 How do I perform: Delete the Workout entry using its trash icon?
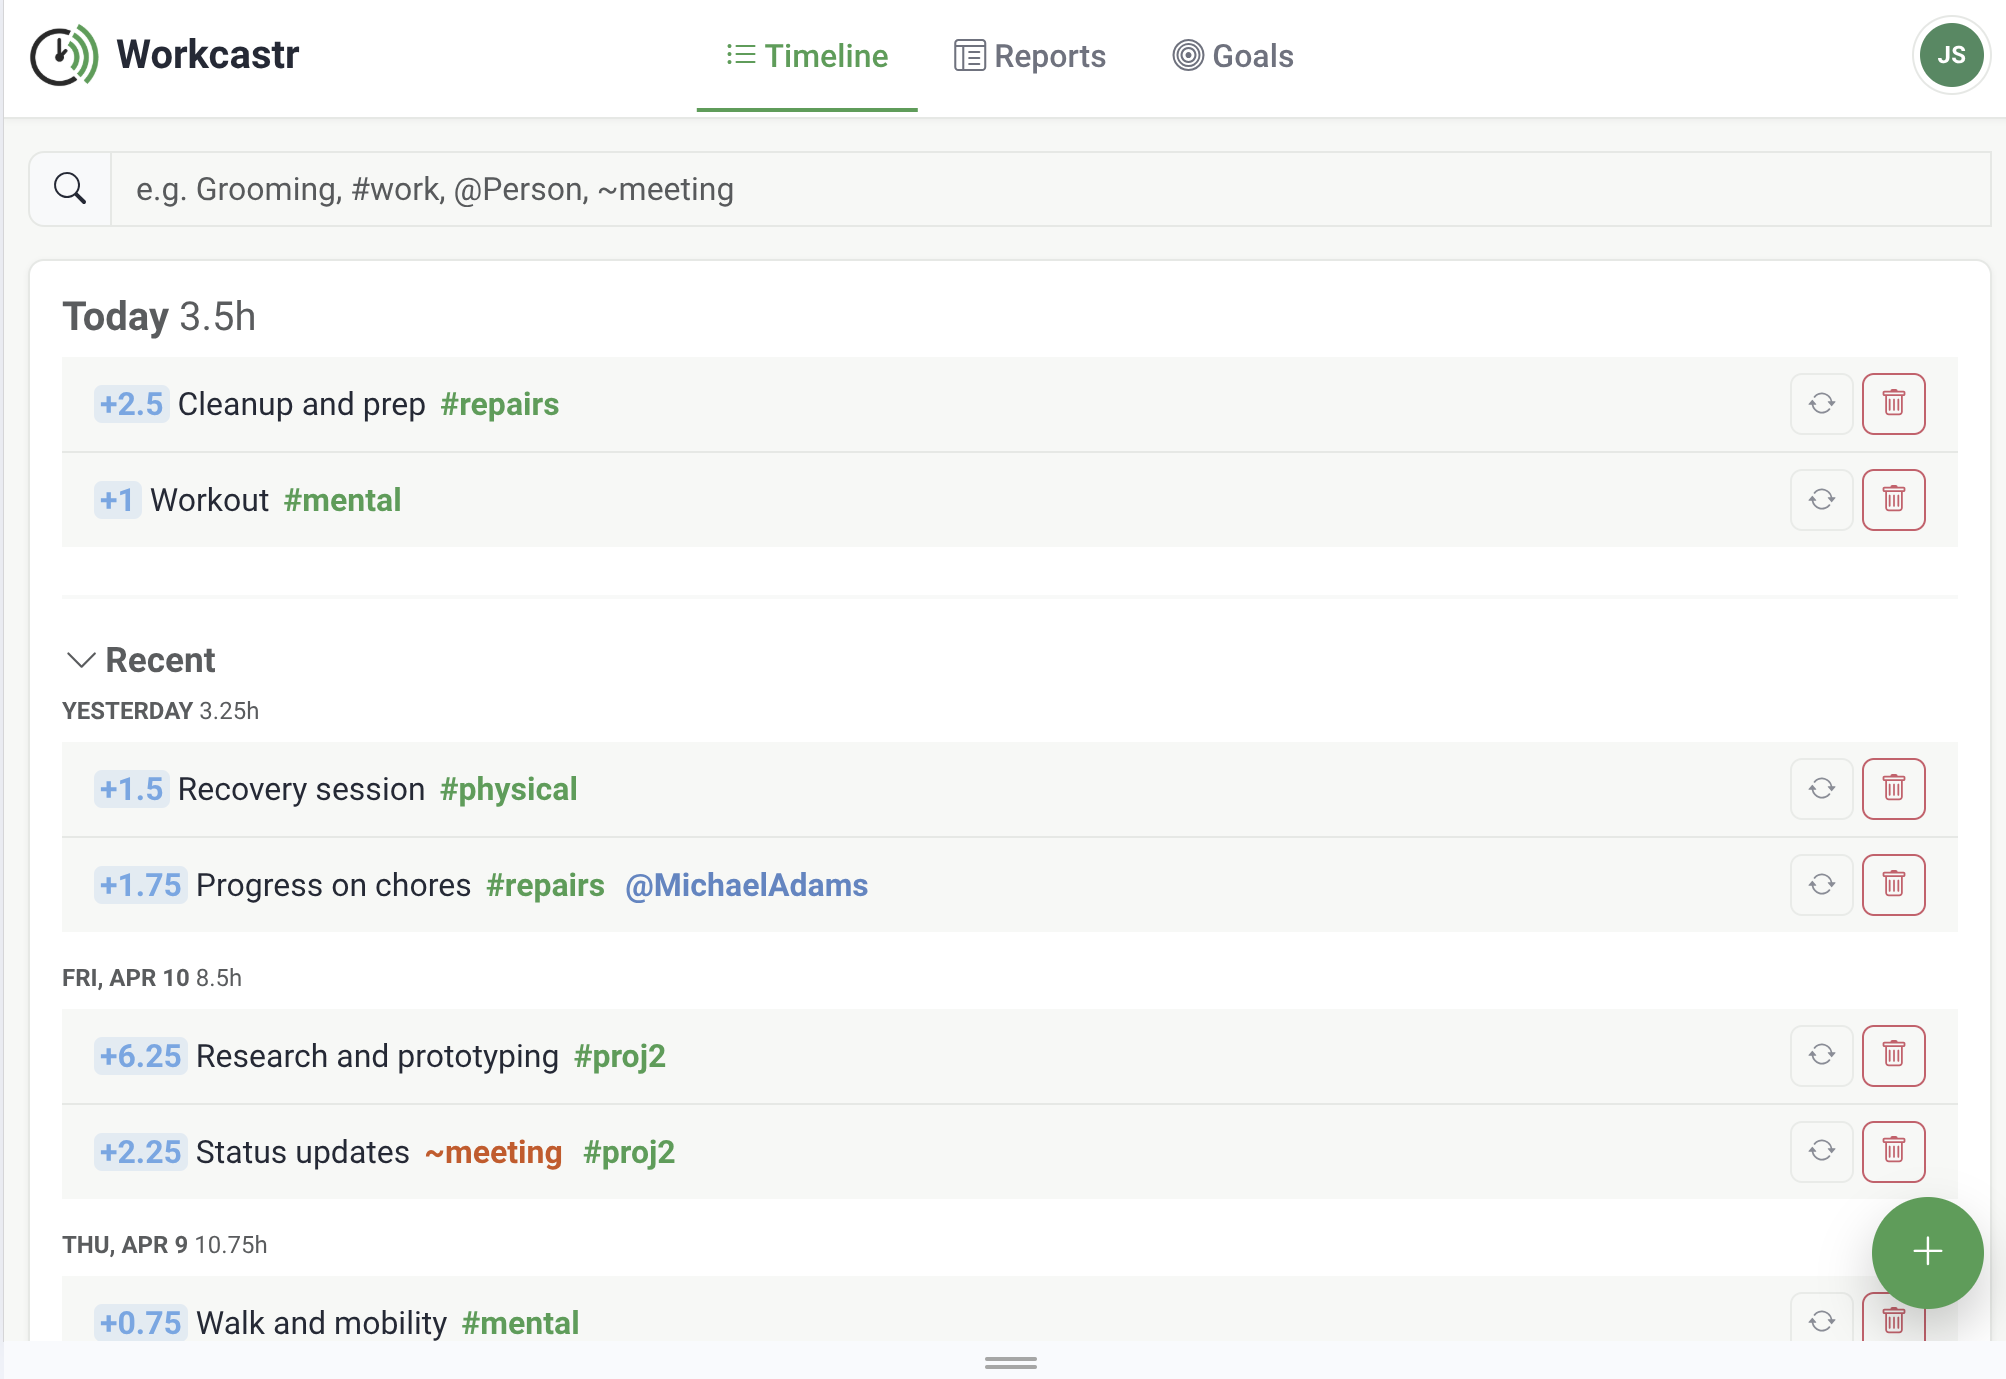point(1894,499)
